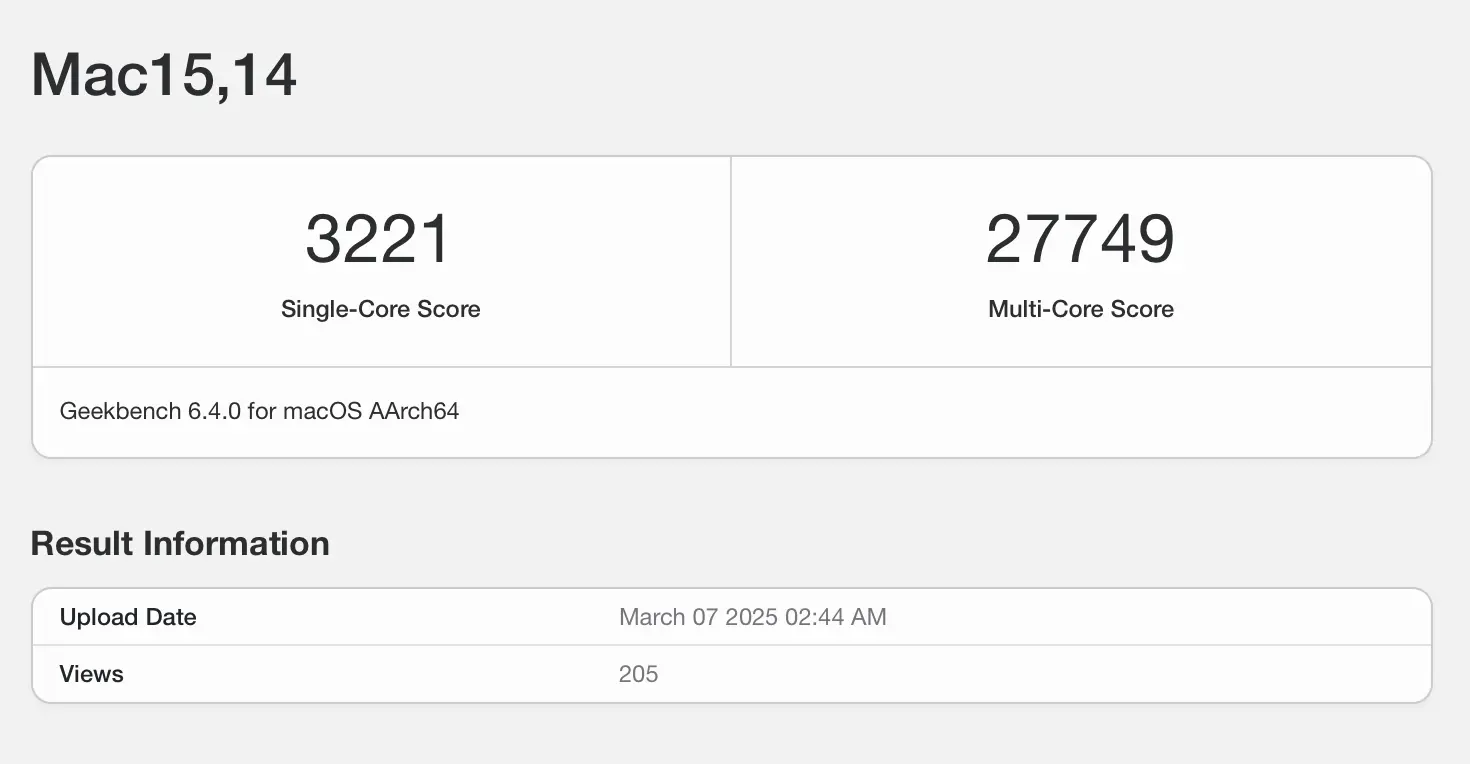
Task: Click the Upload Date row label
Action: 128,617
